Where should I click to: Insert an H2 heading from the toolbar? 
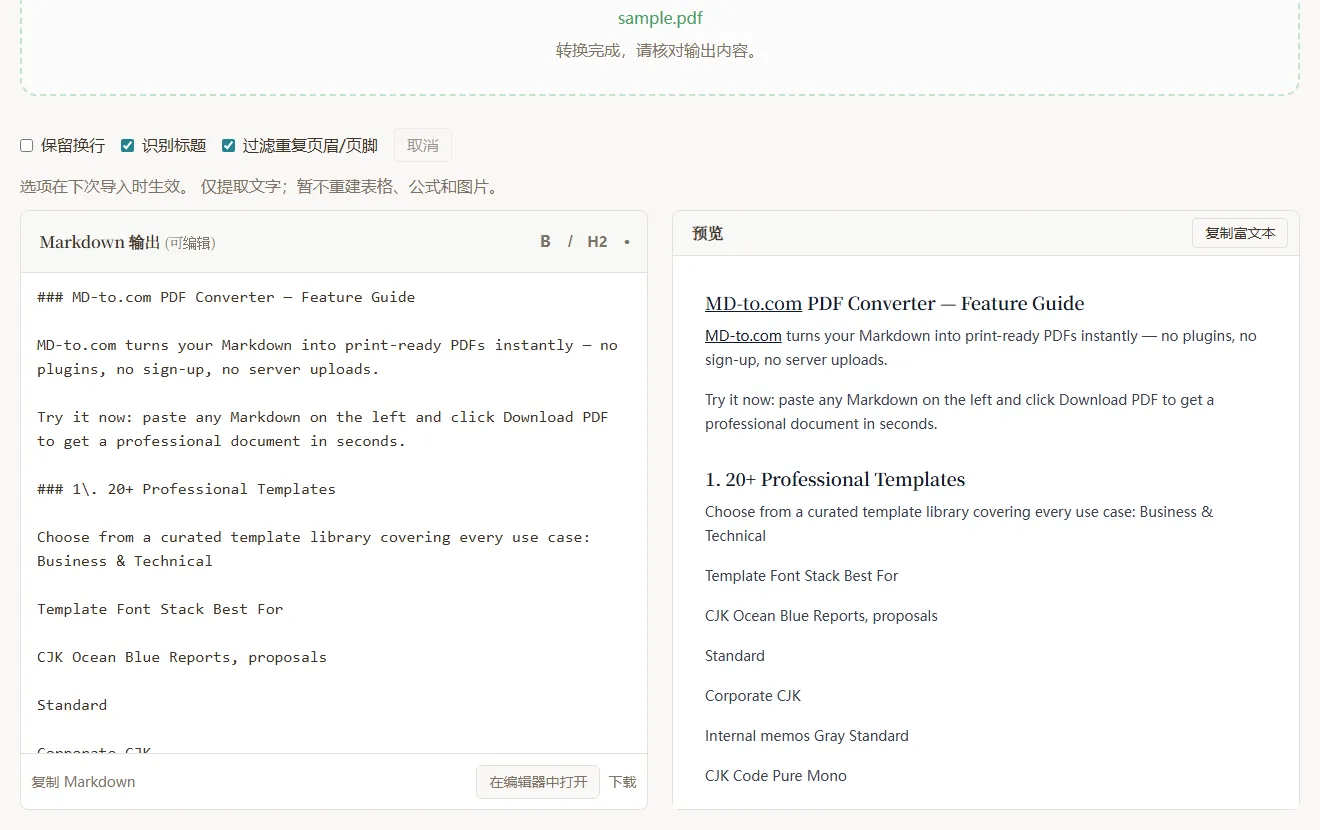(597, 241)
